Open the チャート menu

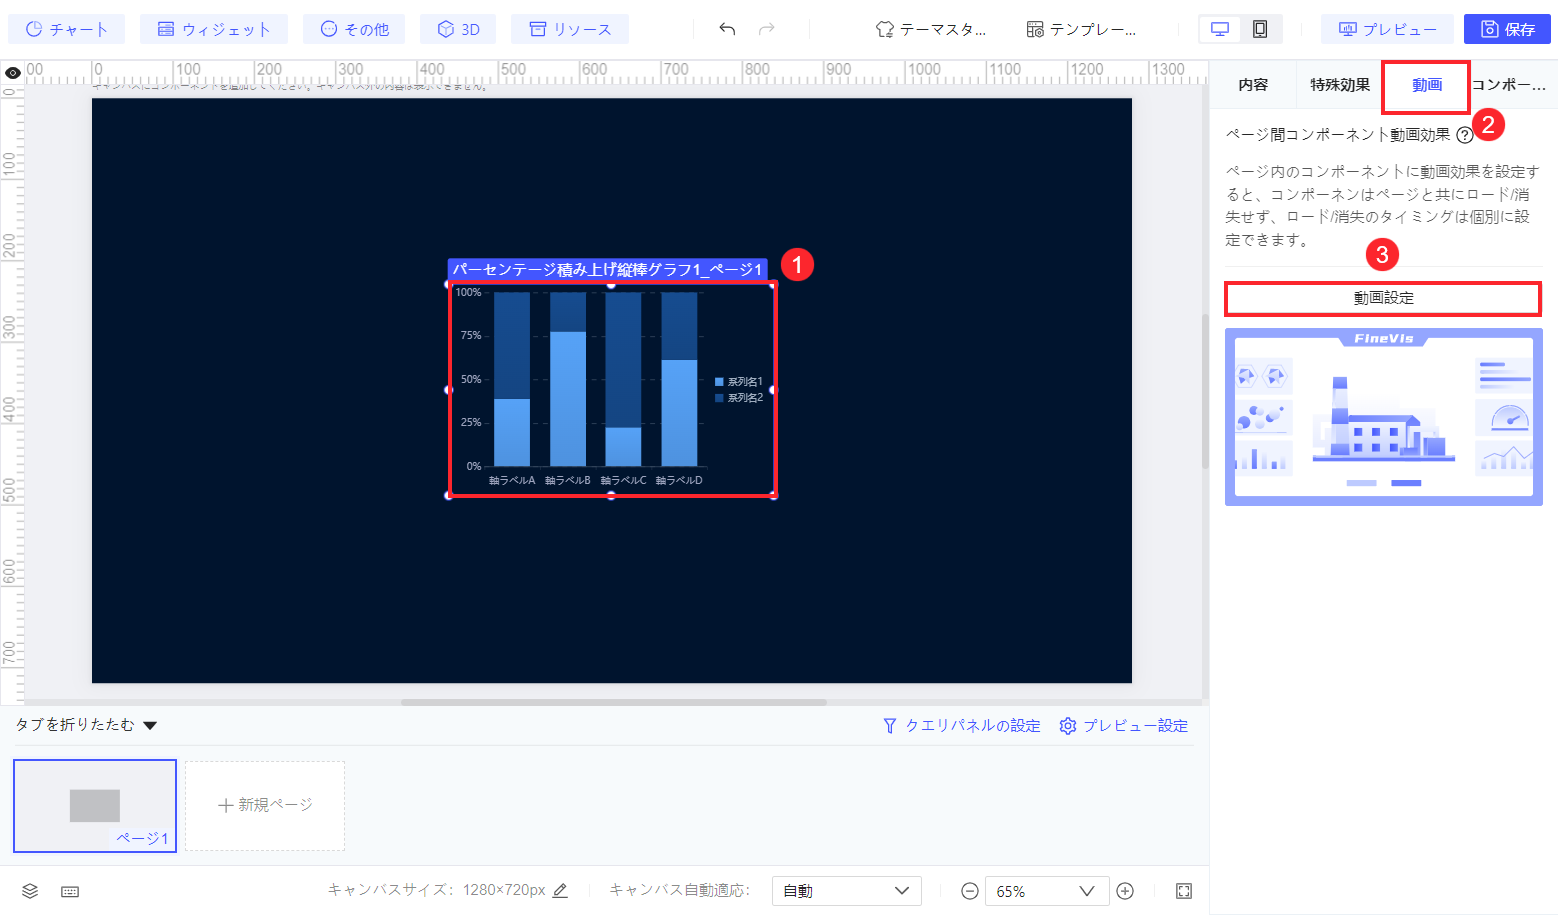(66, 29)
